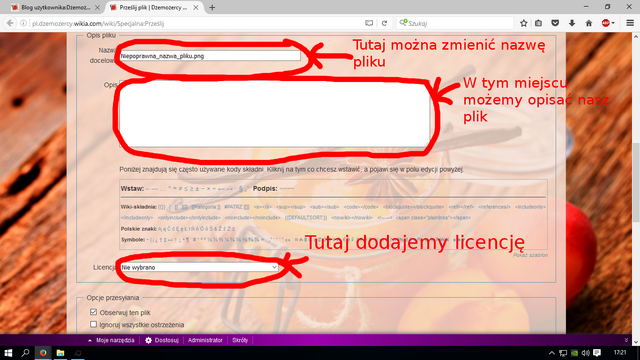640x360 pixels.
Task: Click the page vertical scrollbar thumb
Action: (636, 182)
